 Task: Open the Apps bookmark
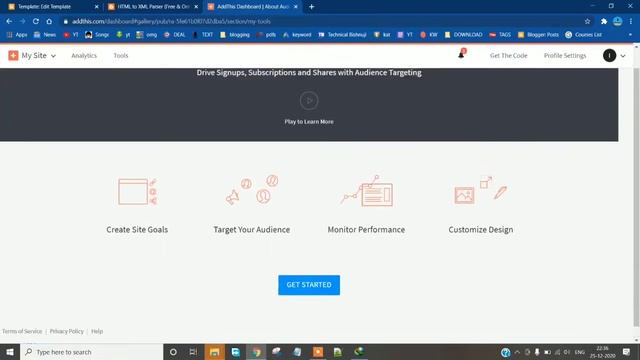point(17,35)
